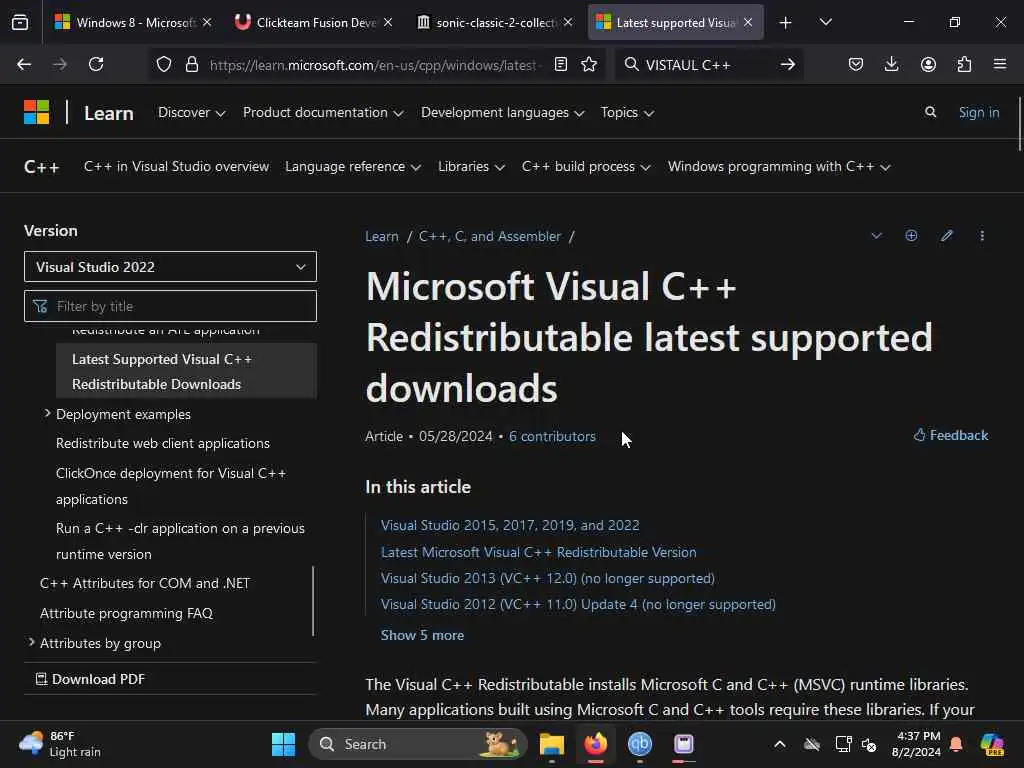Run the search with the arrow button
The width and height of the screenshot is (1024, 768).
point(788,64)
